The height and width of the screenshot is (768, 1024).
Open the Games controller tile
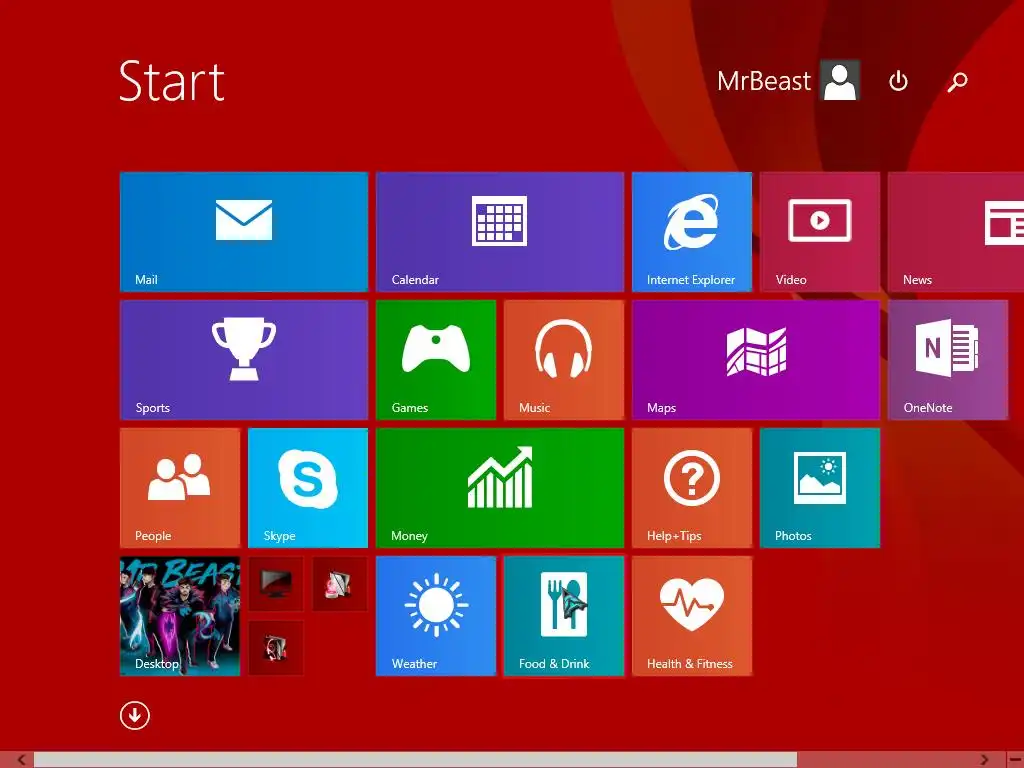tap(436, 360)
